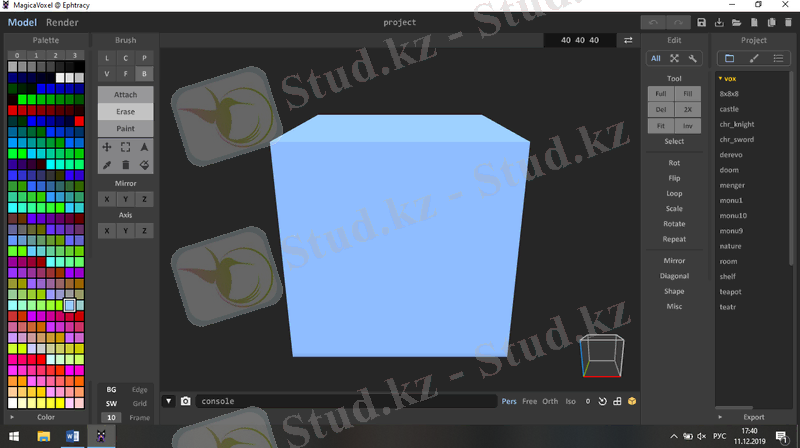Select palette tab 1
Viewport: 800px width, 448px height.
36,55
